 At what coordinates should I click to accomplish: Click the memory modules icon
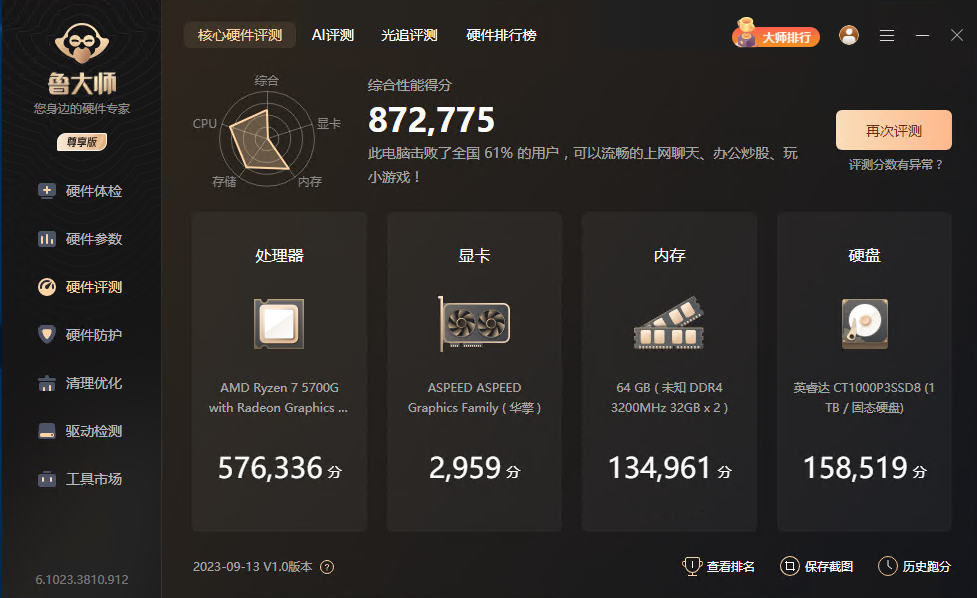pyautogui.click(x=669, y=323)
